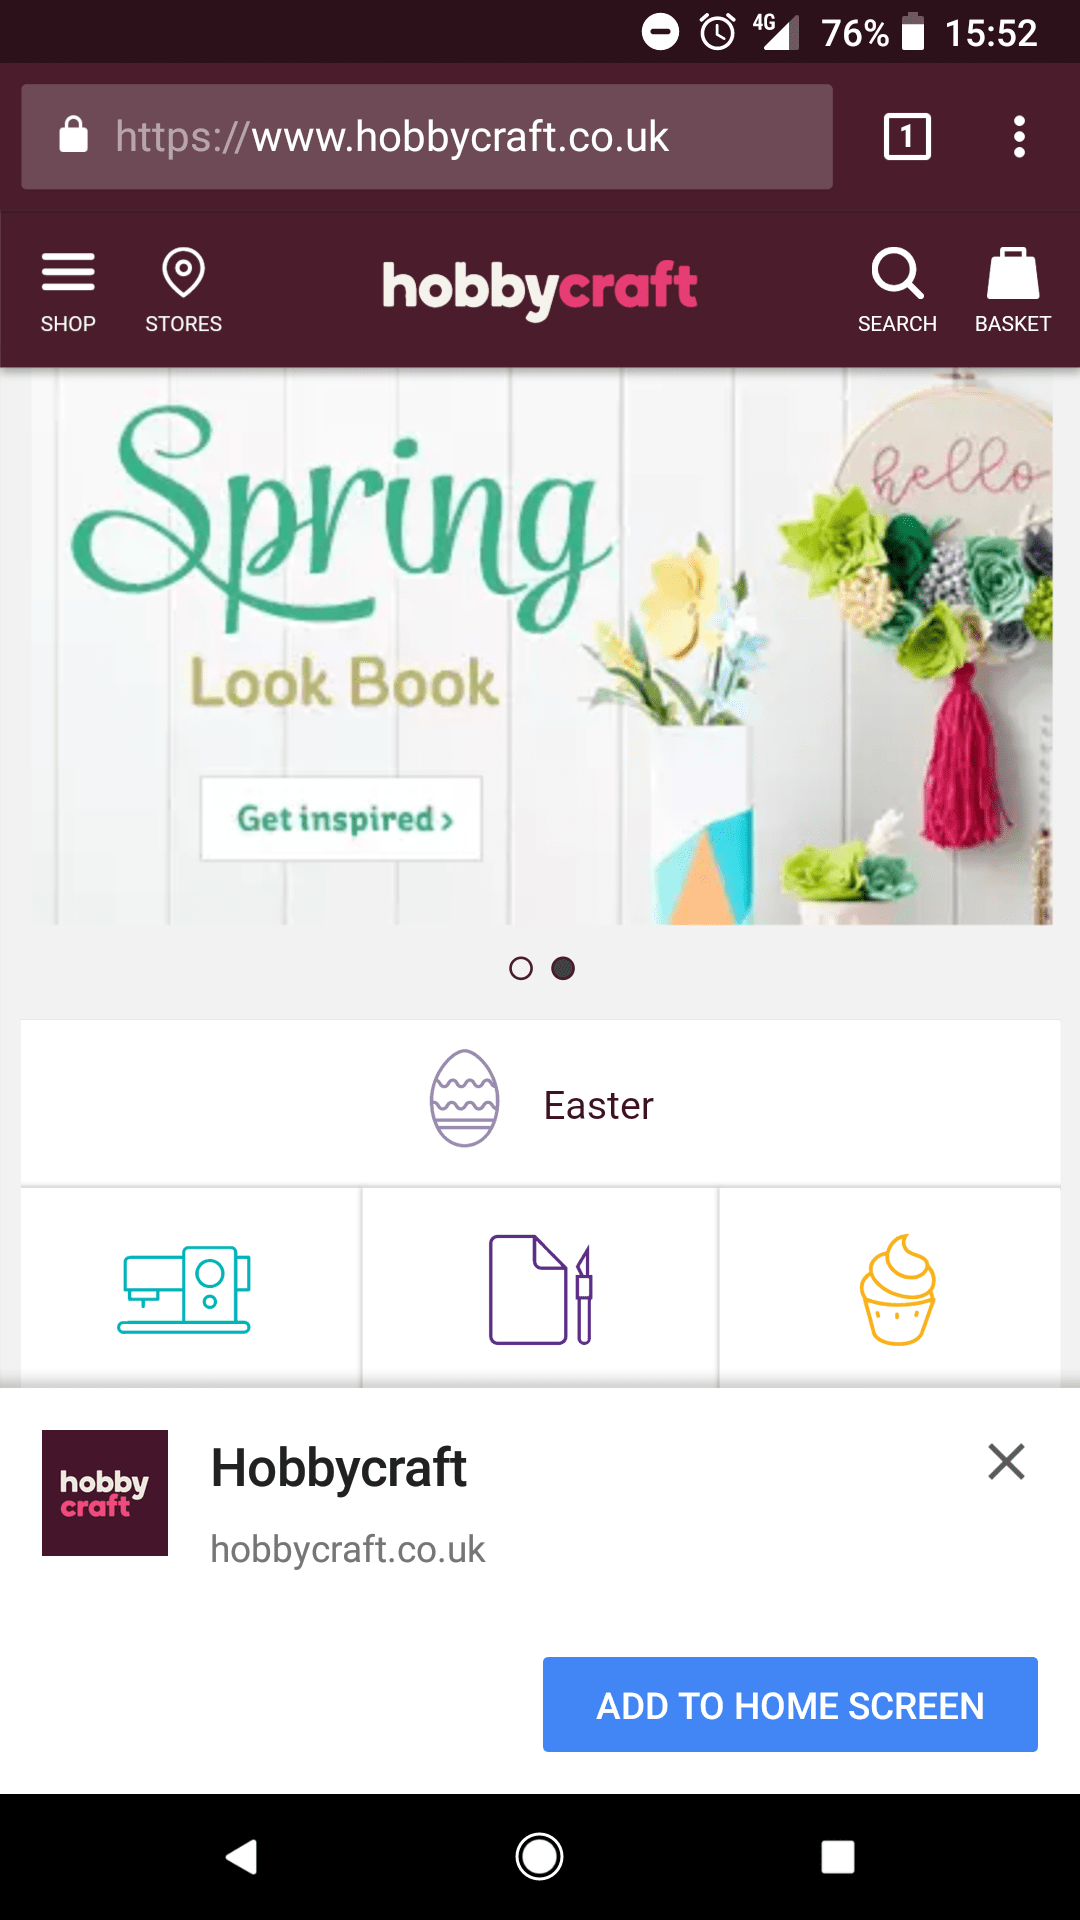Open the SHOP hamburger menu

pyautogui.click(x=68, y=291)
